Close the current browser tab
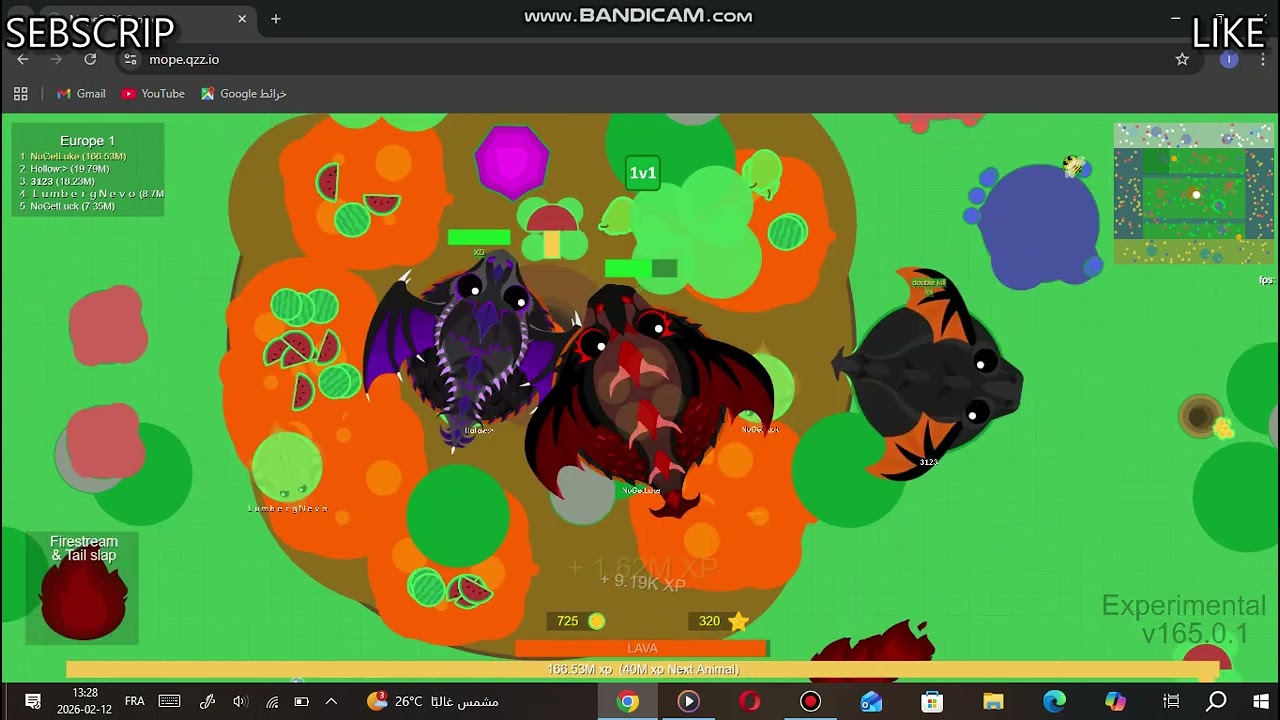1280x720 pixels. click(242, 18)
